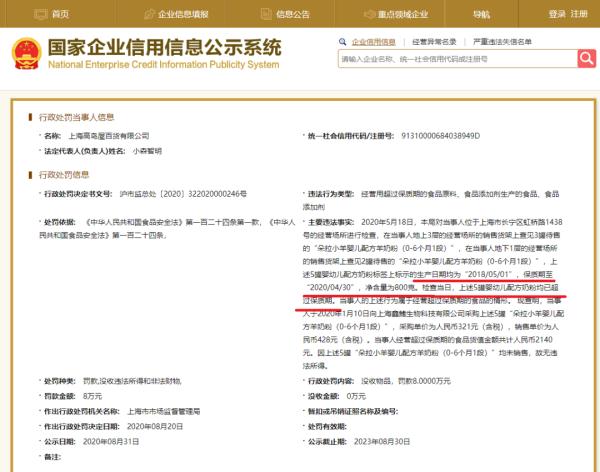
Task: Click the 处罚种类 value 罚款,没收违法所得和非法财物
Action: pos(132,381)
